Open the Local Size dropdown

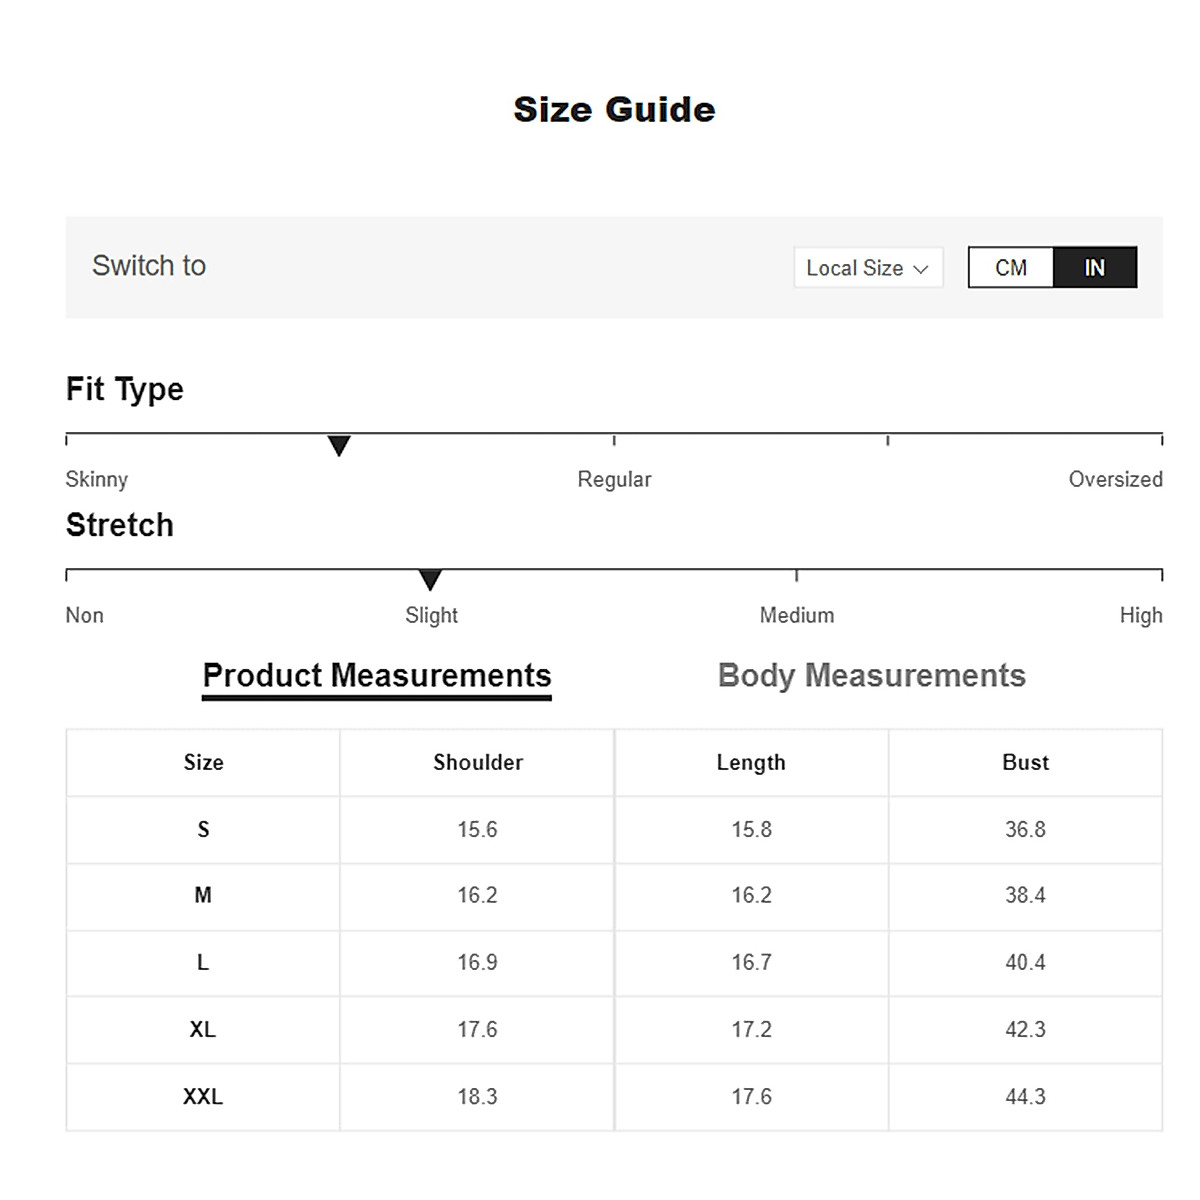click(x=867, y=268)
